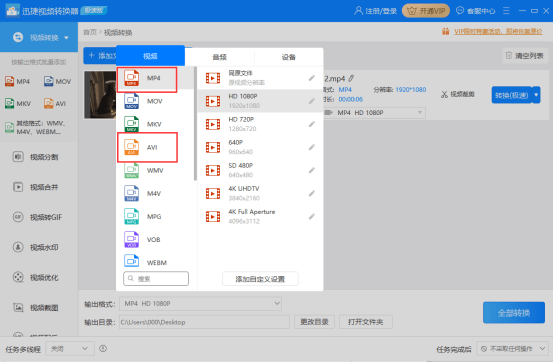Pick the WMV format icon
554x363 pixels.
point(131,170)
